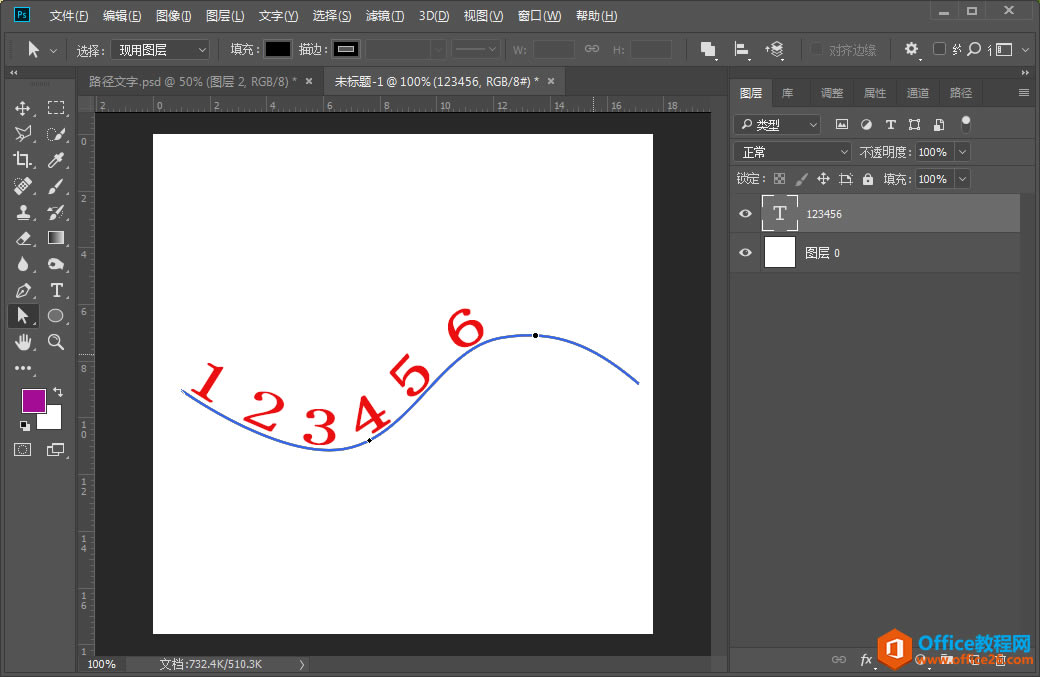Viewport: 1040px width, 677px height.
Task: Select the Pen tool
Action: 23,290
